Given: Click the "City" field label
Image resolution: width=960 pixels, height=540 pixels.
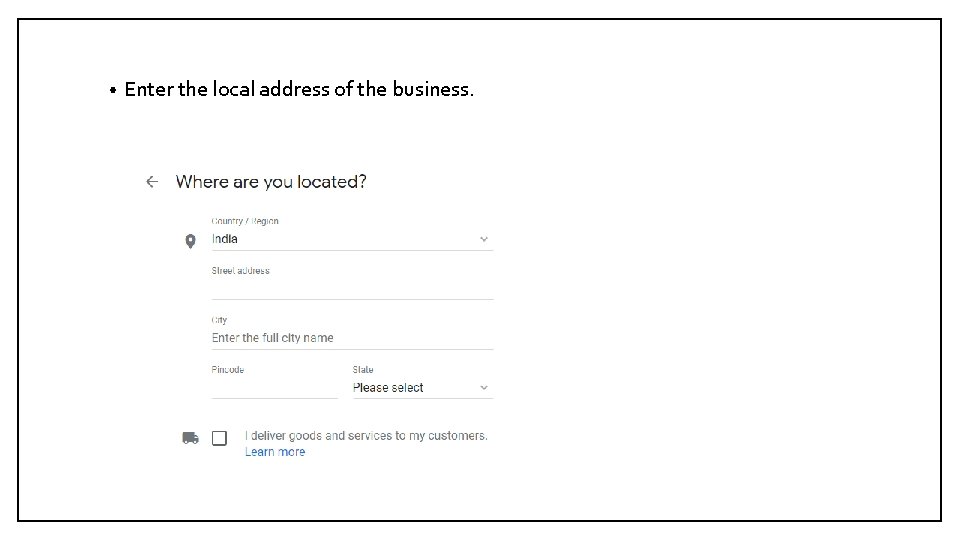Looking at the screenshot, I should (219, 320).
